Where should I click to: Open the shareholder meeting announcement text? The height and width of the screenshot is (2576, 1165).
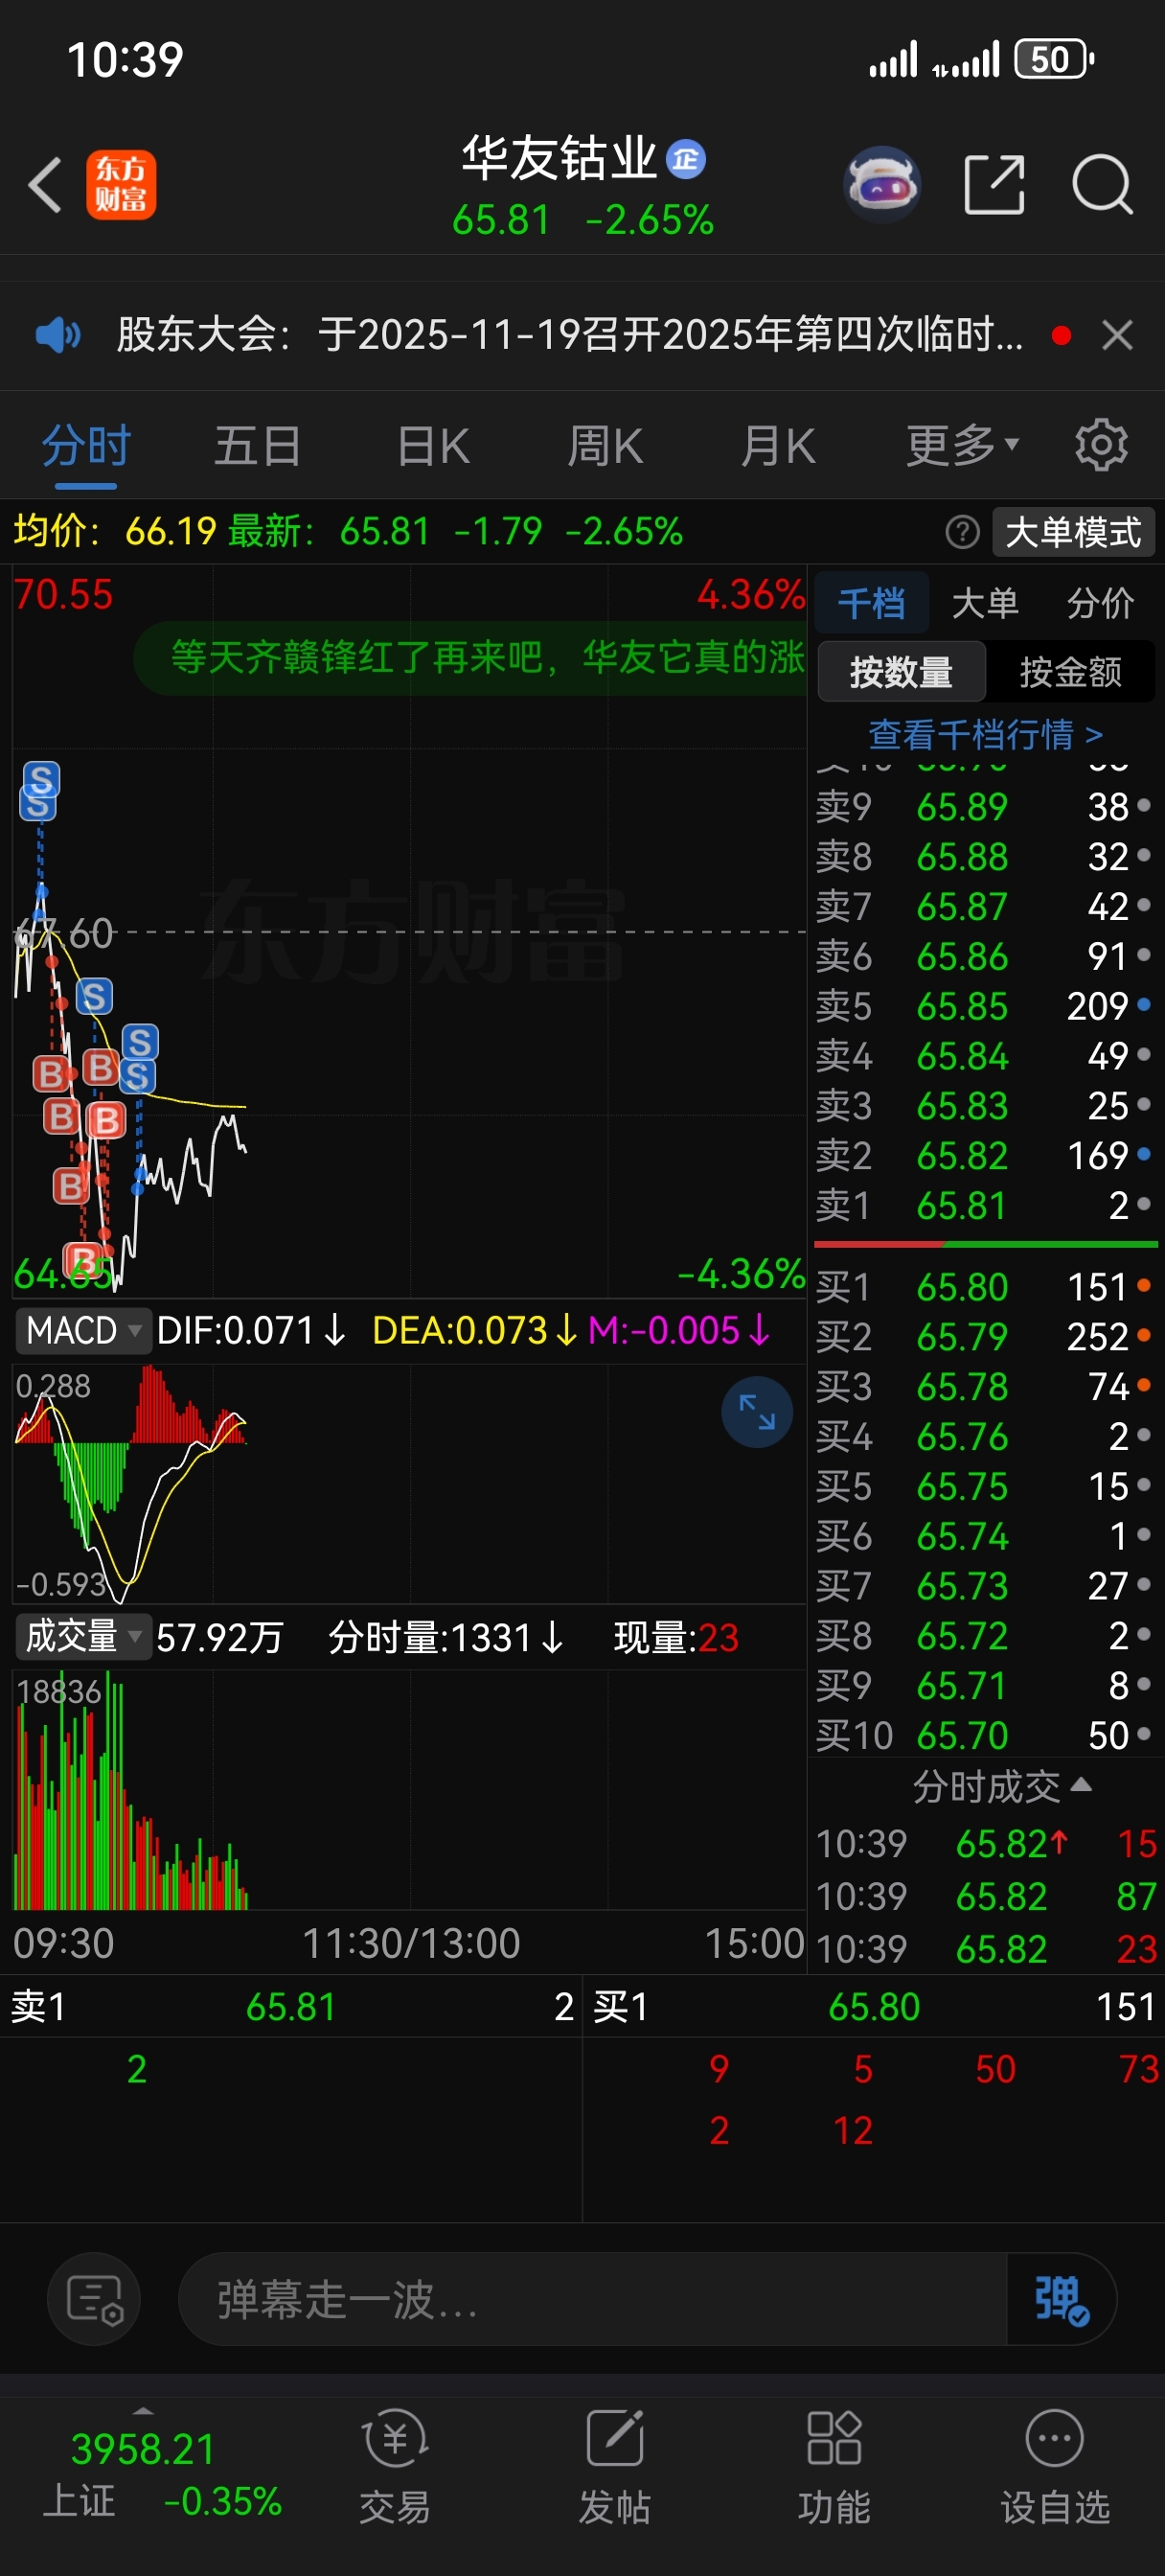pos(570,335)
